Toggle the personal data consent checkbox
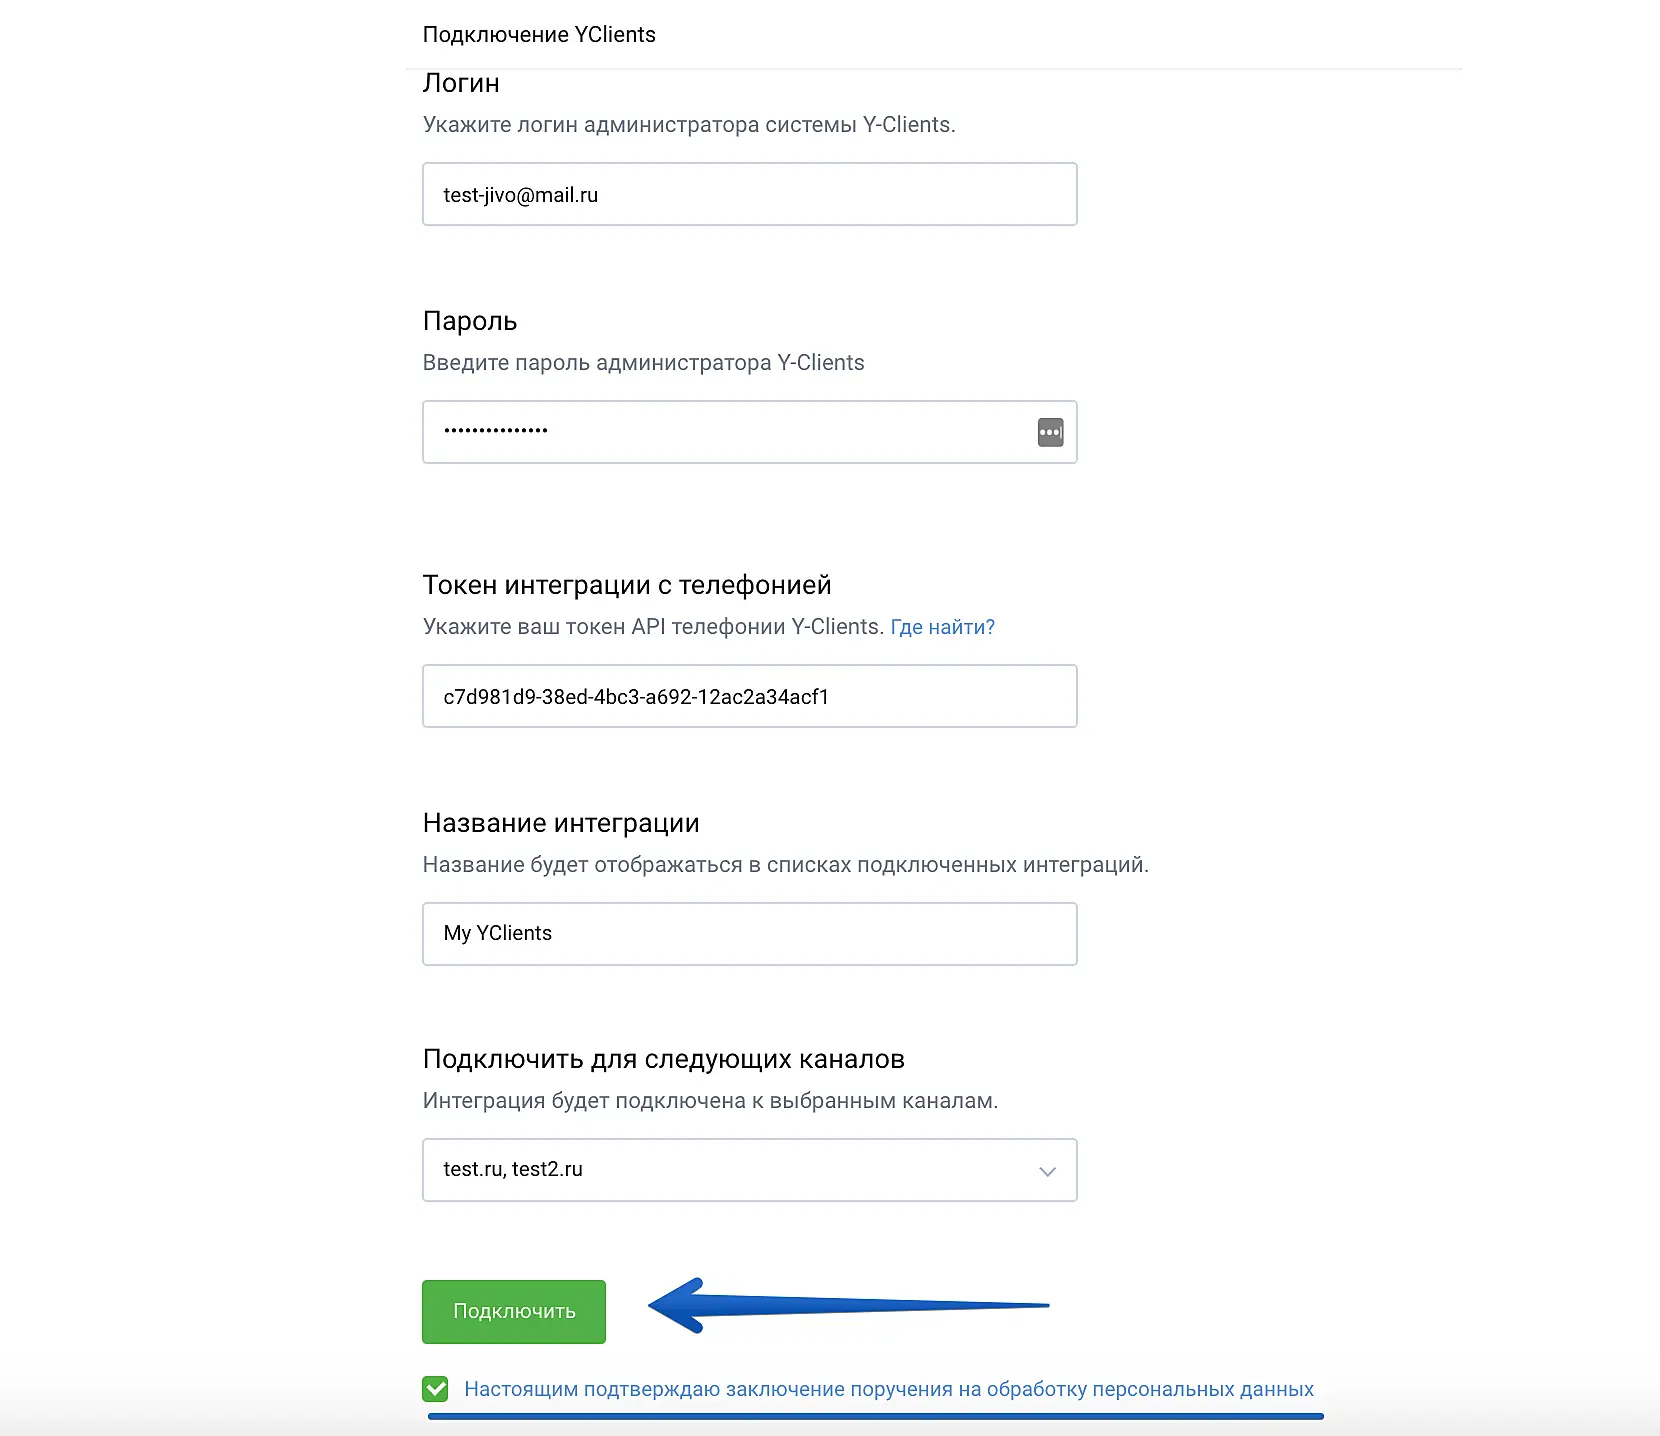 [x=435, y=1389]
